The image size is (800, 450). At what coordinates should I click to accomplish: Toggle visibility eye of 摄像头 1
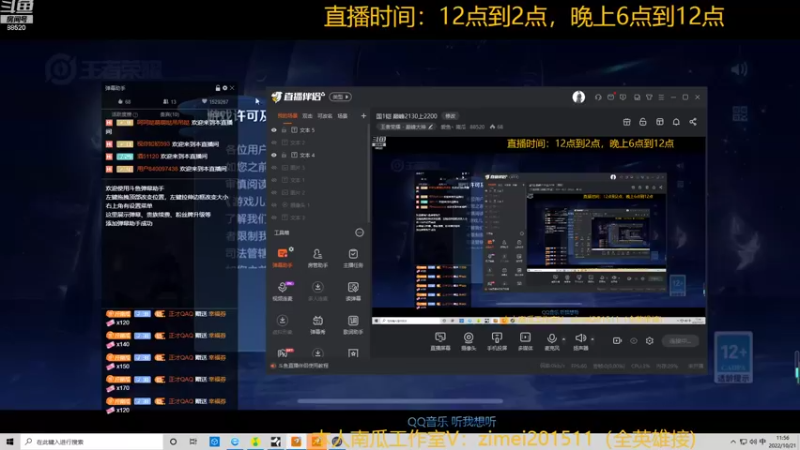point(274,205)
